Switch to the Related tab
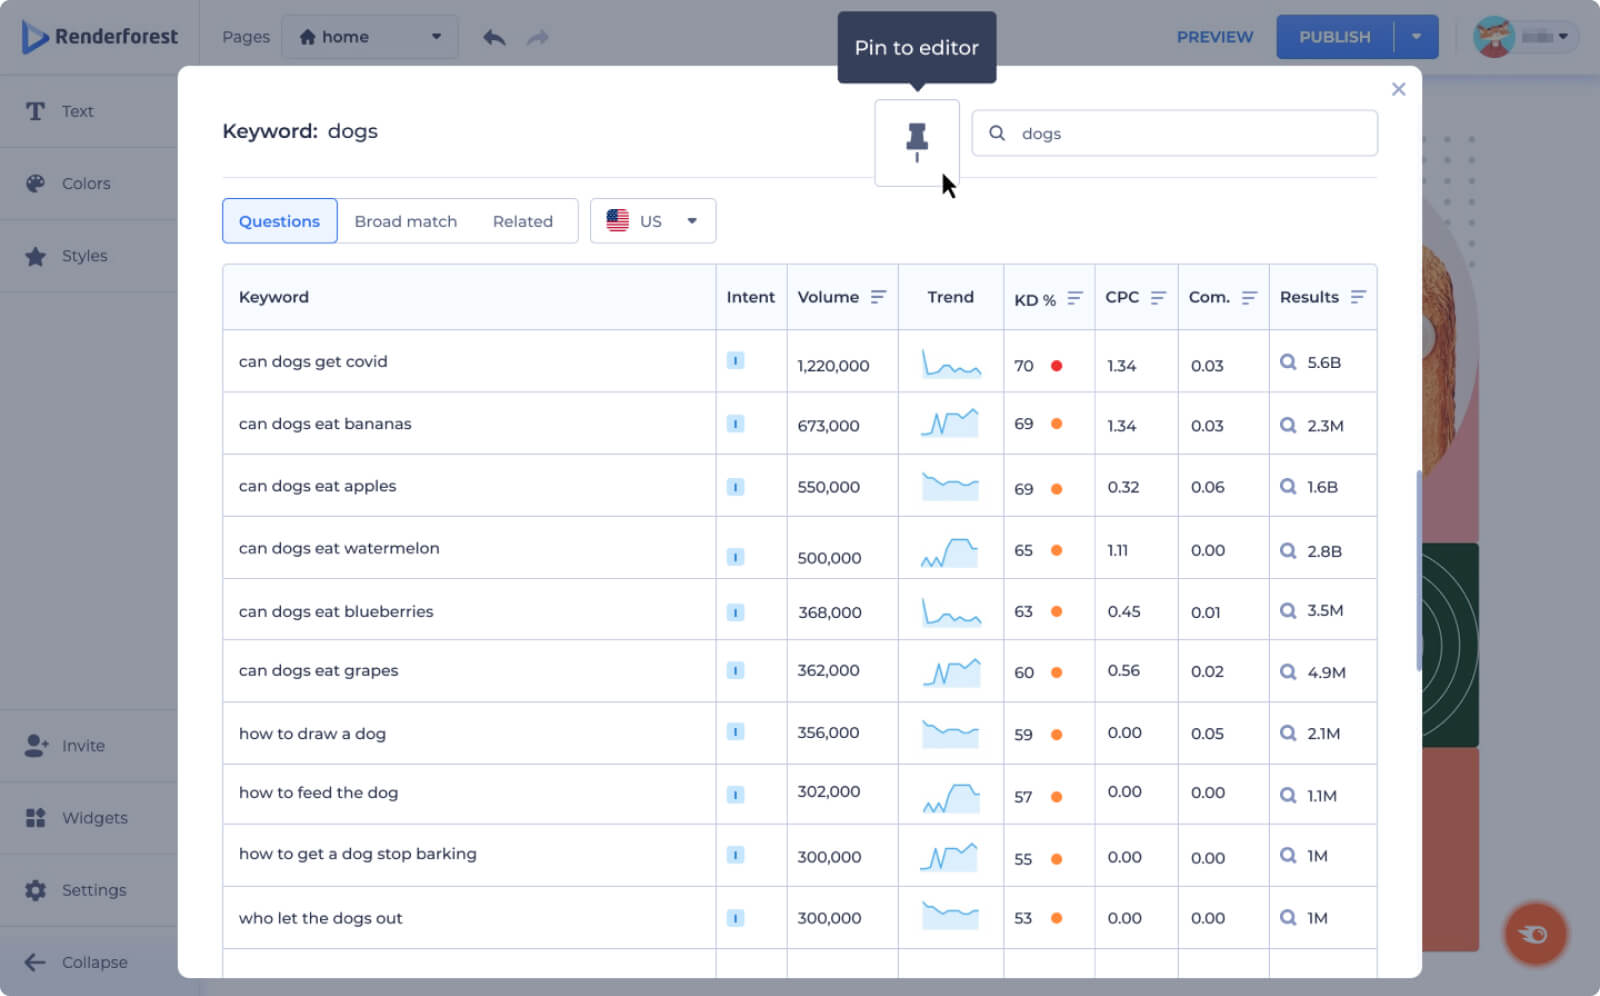This screenshot has width=1600, height=996. click(522, 221)
